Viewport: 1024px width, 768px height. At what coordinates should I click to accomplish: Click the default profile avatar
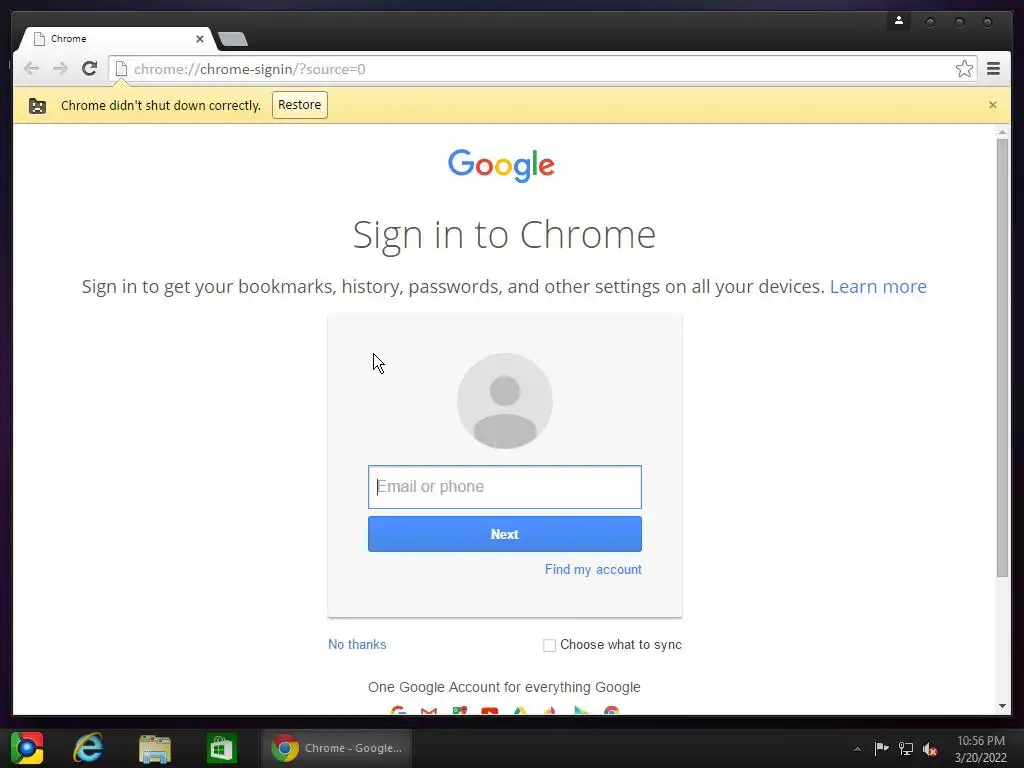pos(505,401)
